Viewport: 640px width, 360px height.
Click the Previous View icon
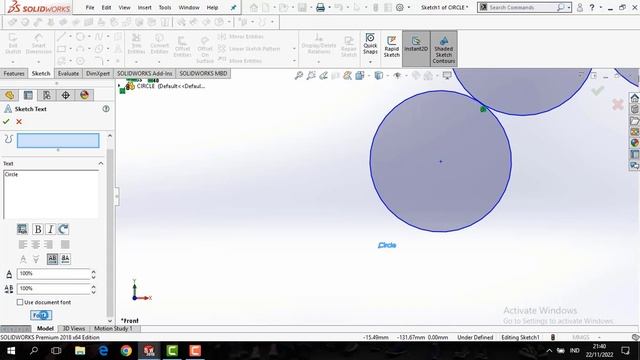coord(323,76)
